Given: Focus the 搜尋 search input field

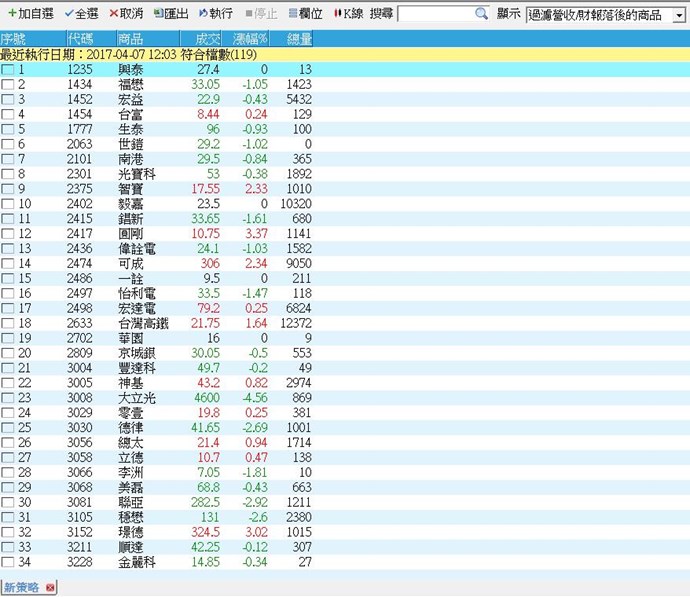Looking at the screenshot, I should point(434,14).
